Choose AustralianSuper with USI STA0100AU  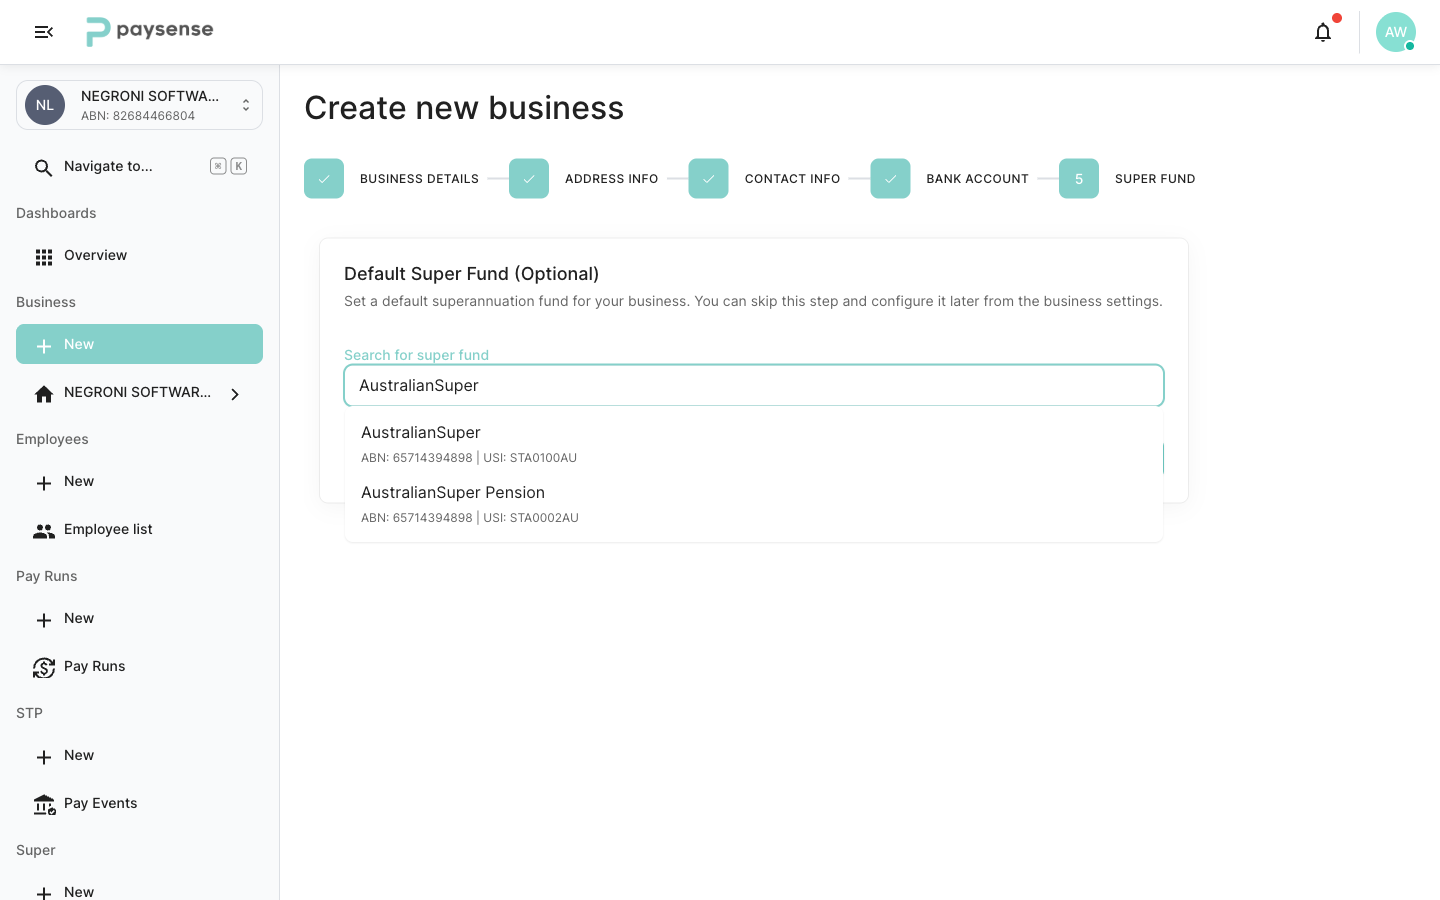coord(754,444)
